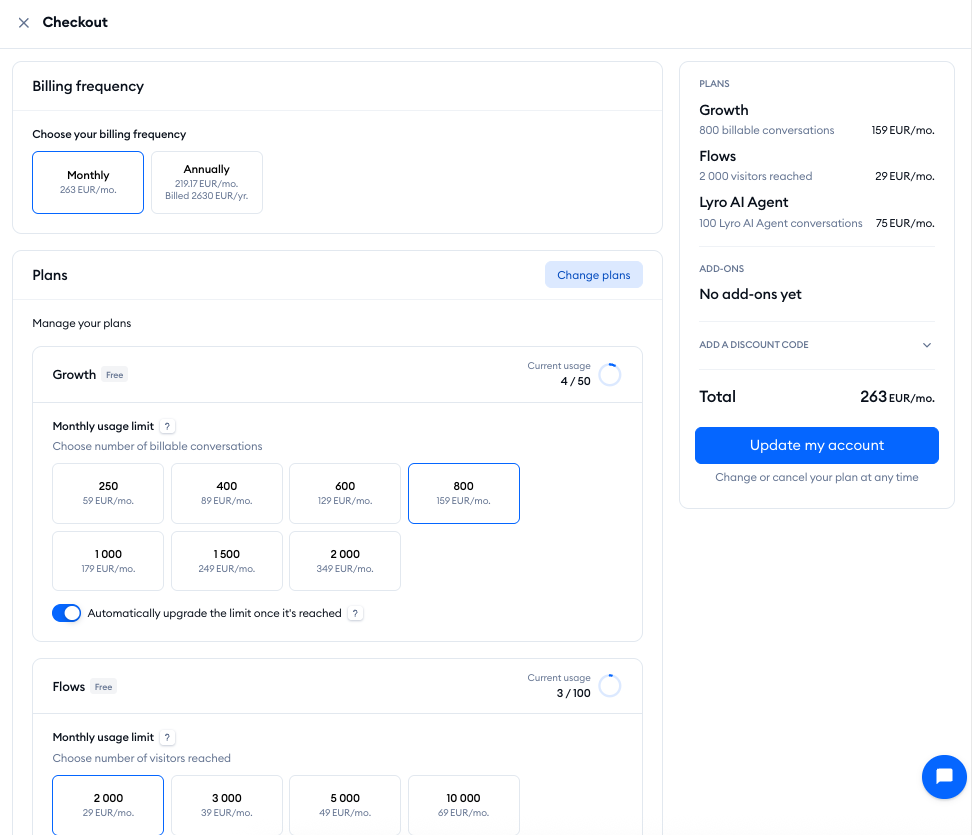Expand the Add a discount code section
Screen dimensions: 972x835
pos(754,345)
